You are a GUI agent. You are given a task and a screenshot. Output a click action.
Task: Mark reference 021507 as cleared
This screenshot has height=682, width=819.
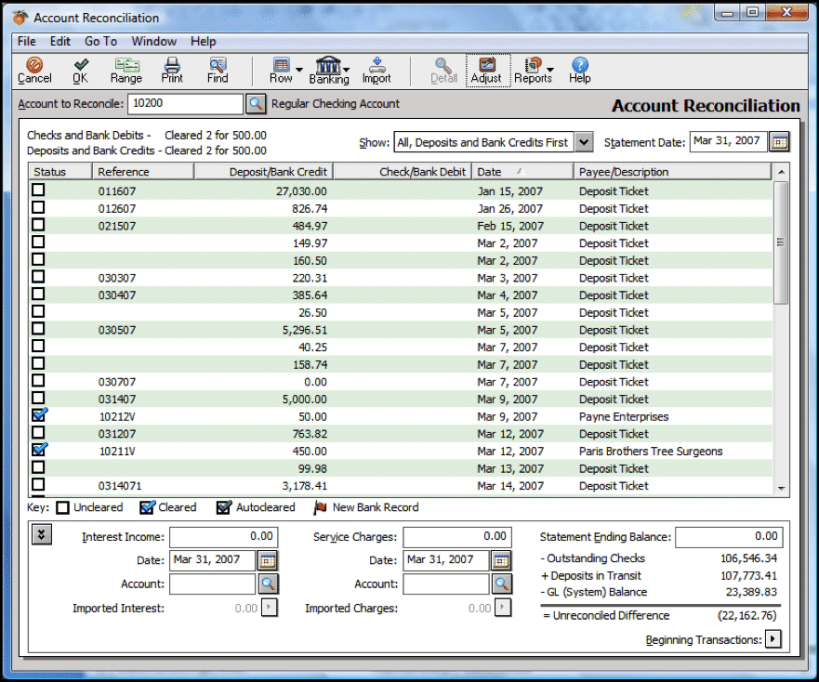click(38, 225)
